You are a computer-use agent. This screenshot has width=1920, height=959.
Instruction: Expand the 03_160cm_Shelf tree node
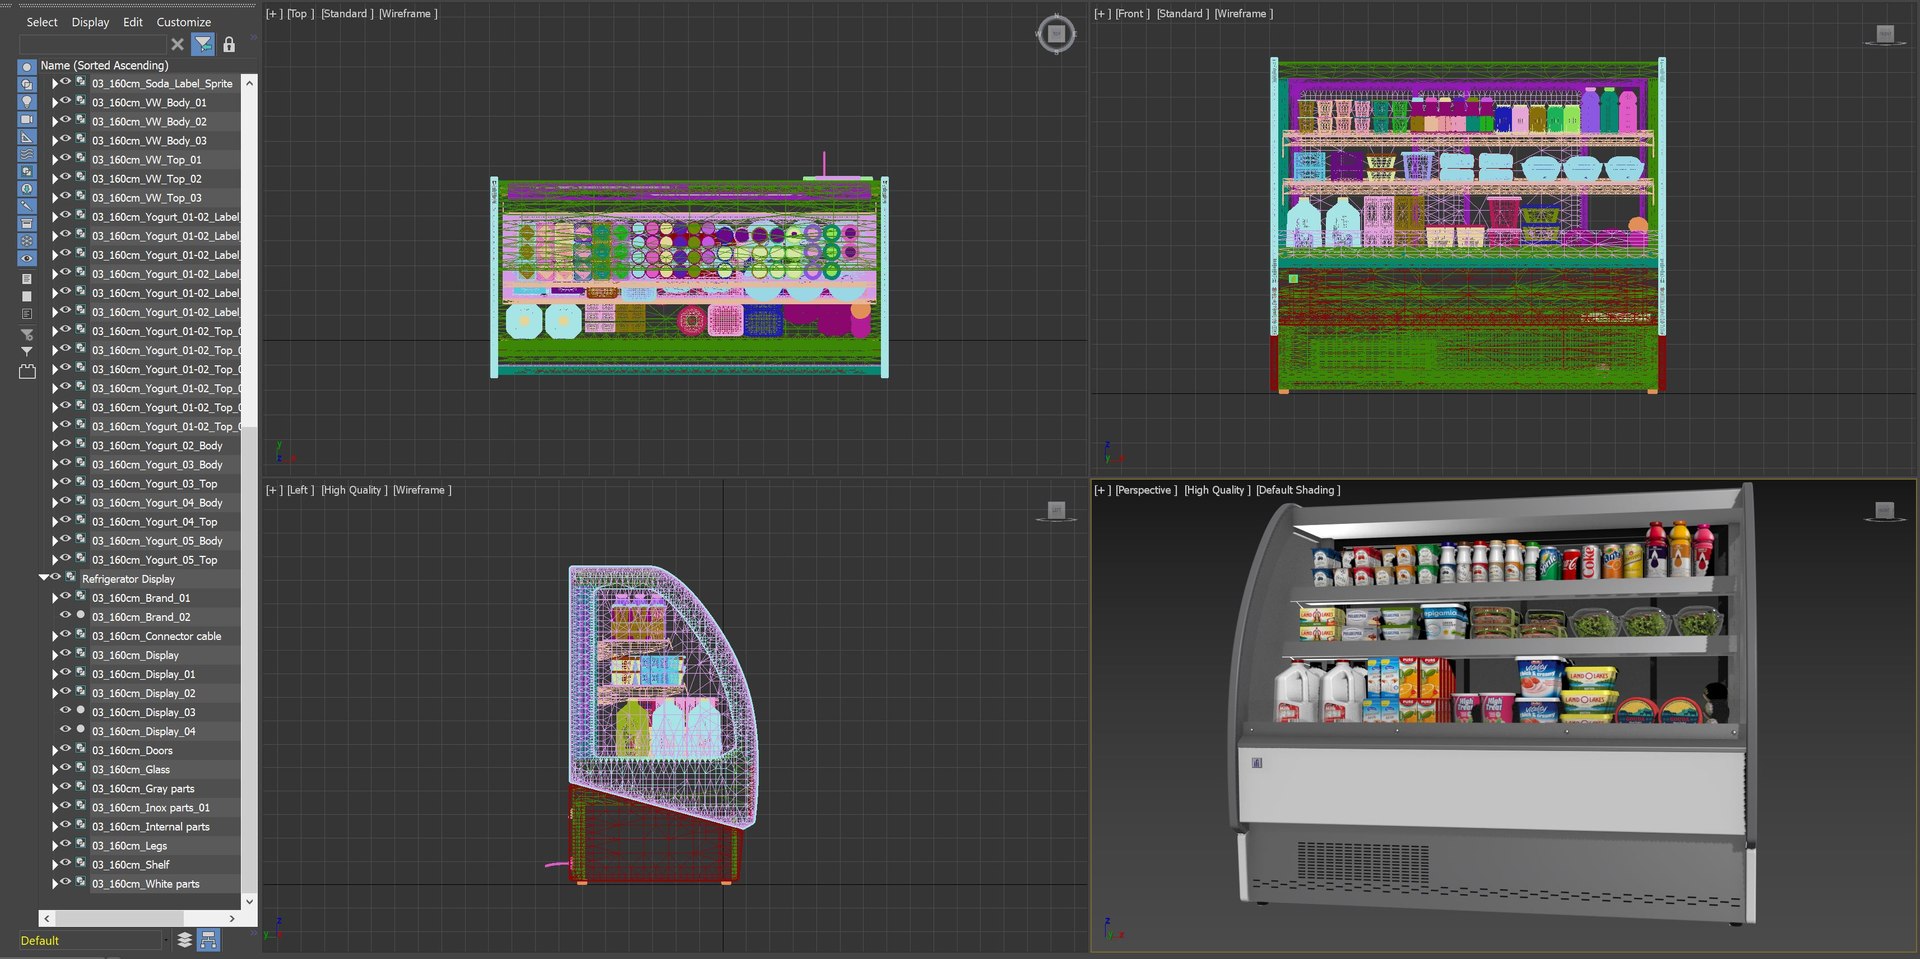coord(55,864)
